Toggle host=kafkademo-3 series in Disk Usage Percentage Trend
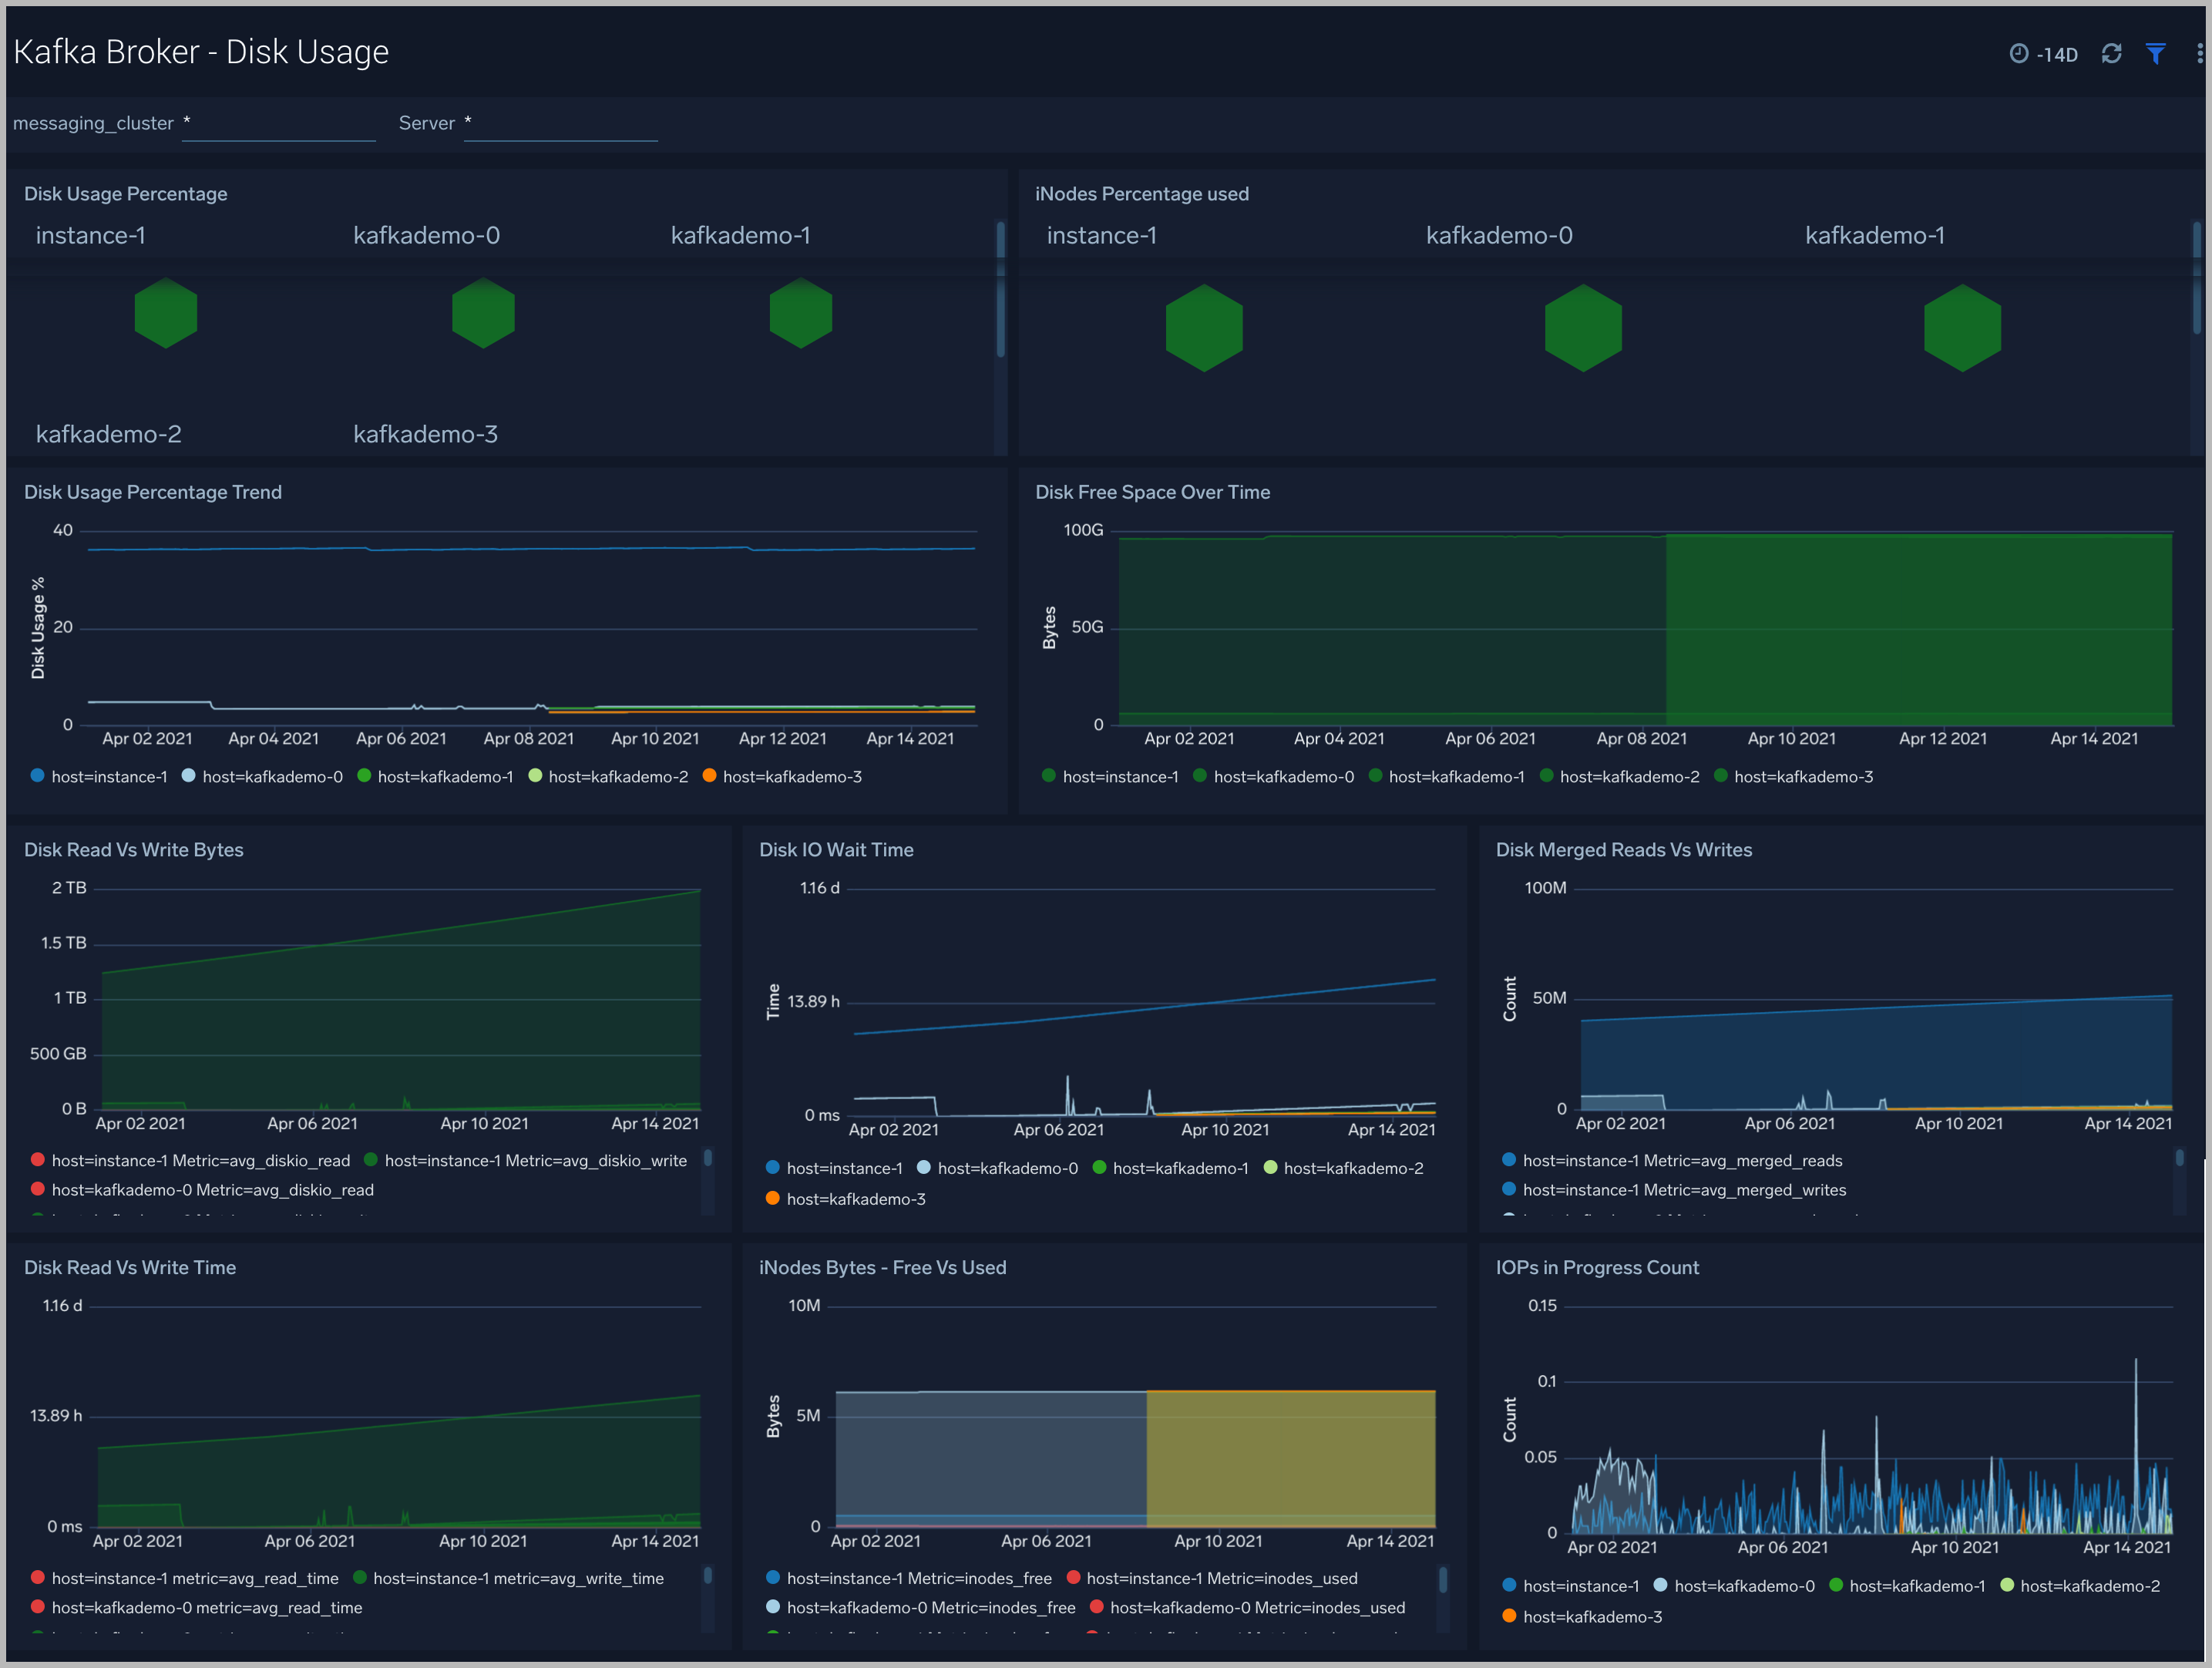2212x1668 pixels. coord(791,776)
